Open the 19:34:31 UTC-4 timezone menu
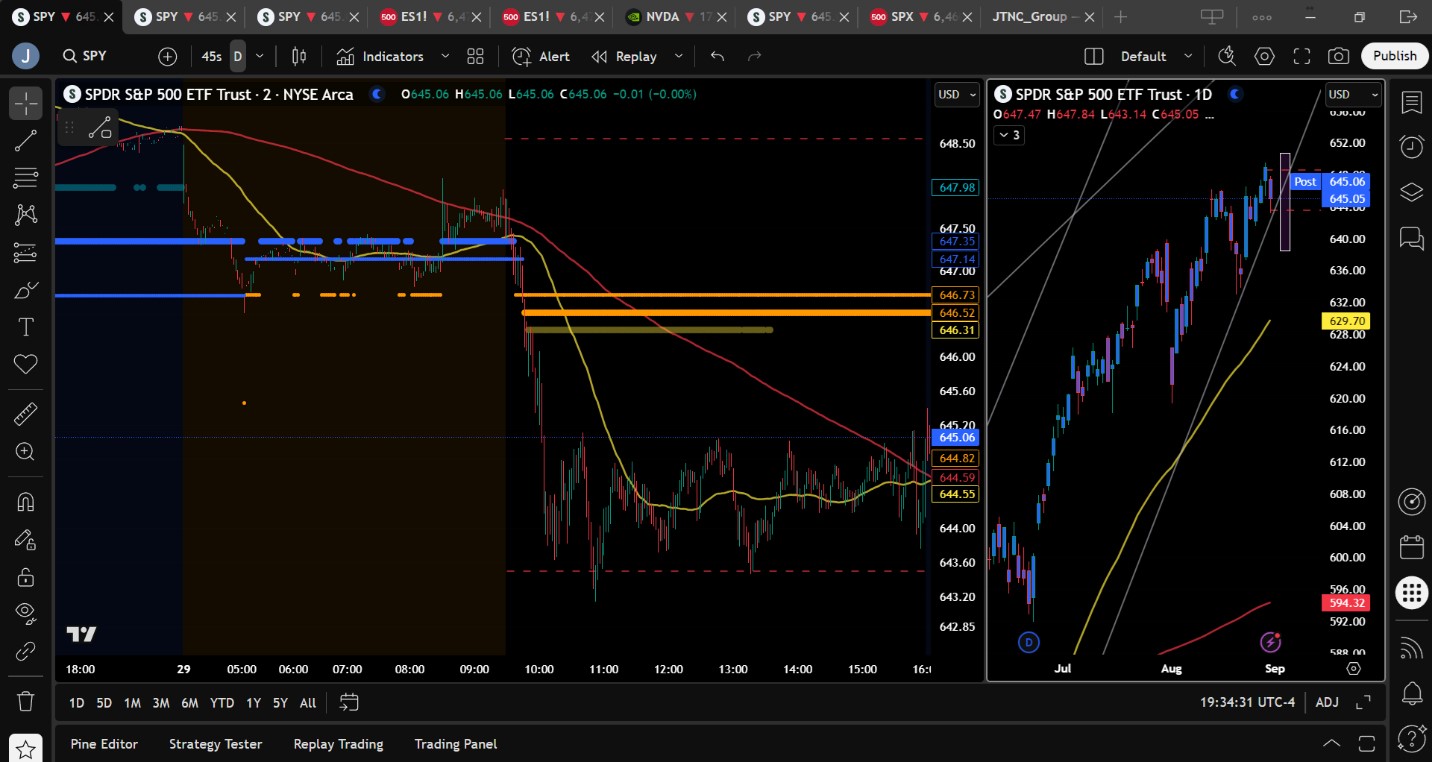1432x762 pixels. coord(1247,702)
